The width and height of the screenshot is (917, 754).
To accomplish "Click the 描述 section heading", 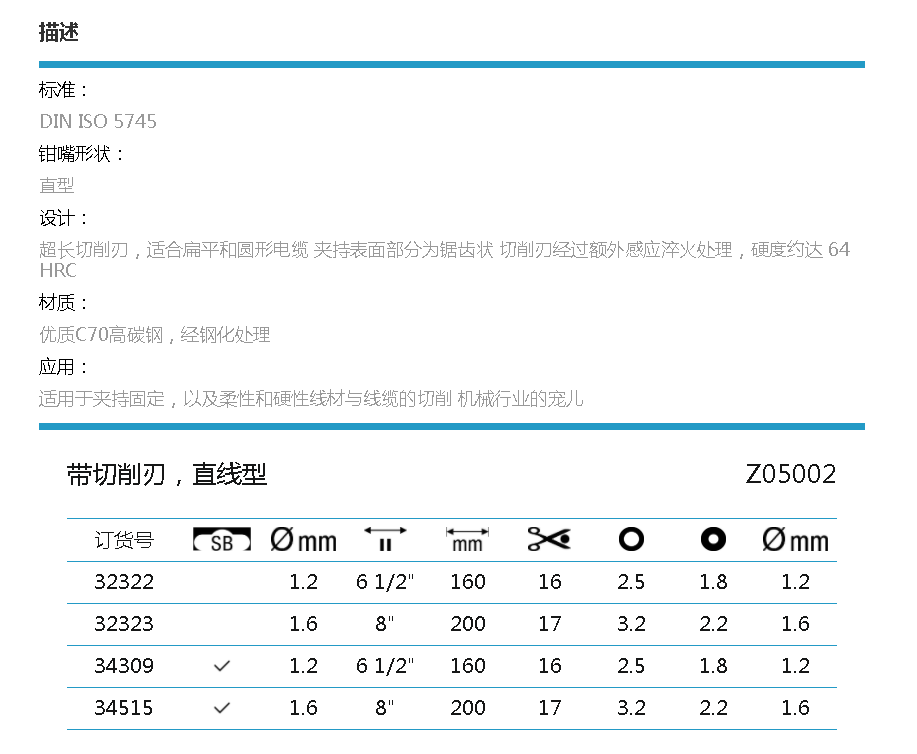I will coord(58,32).
